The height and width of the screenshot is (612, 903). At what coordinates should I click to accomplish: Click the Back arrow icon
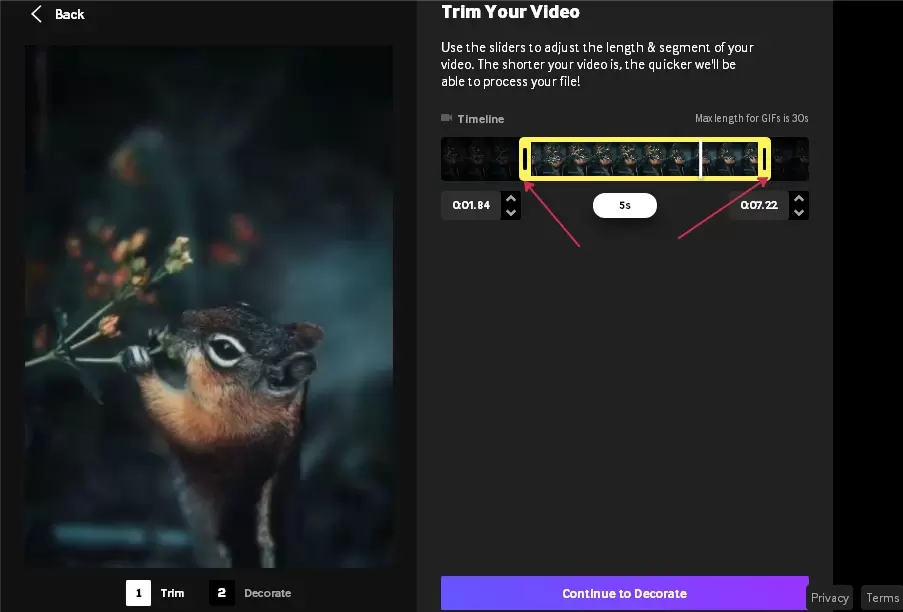tap(37, 14)
